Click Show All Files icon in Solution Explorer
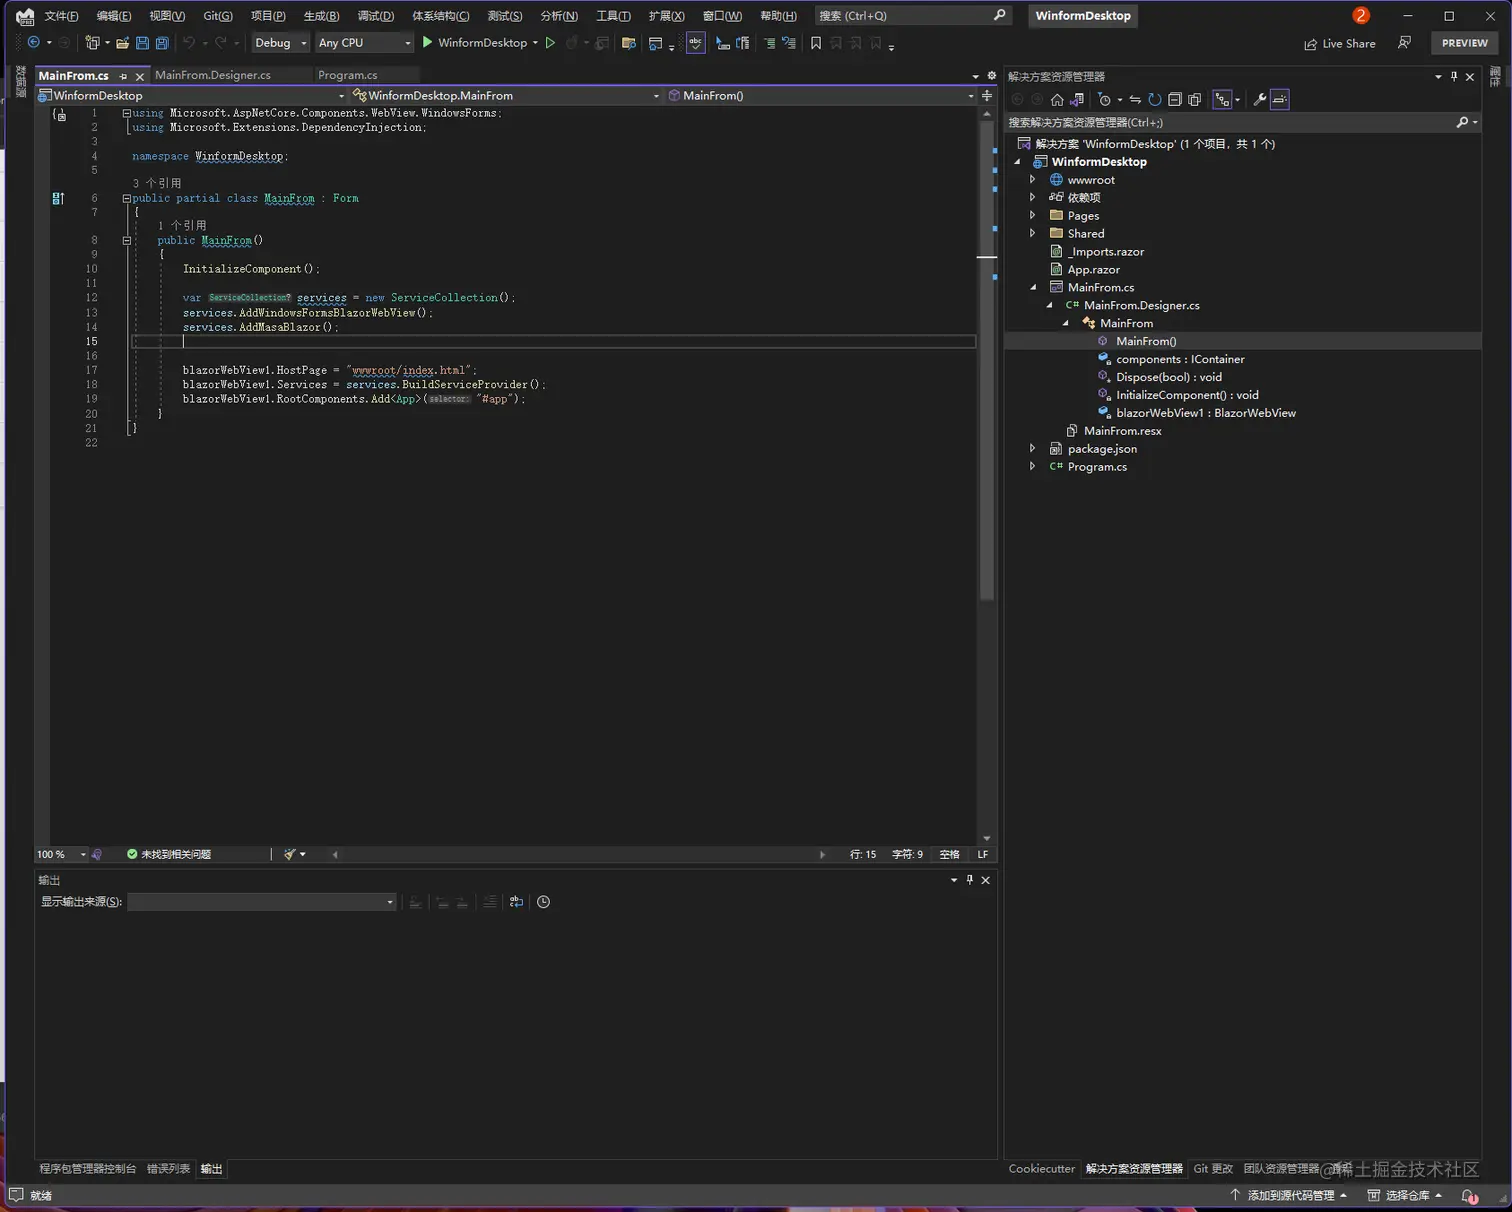Screen dimensions: 1512x1212 tap(1194, 99)
